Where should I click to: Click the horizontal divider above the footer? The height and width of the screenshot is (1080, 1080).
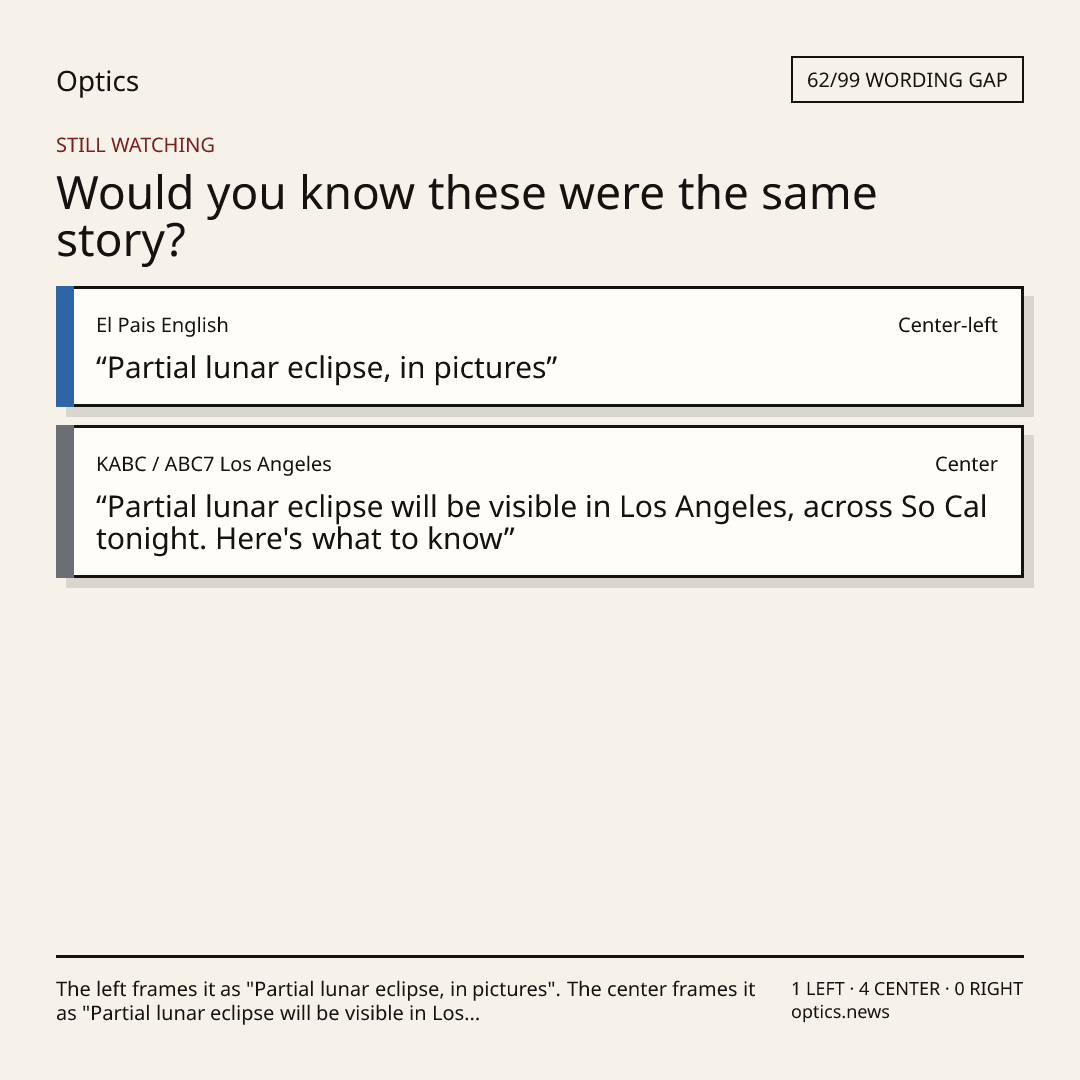540,956
